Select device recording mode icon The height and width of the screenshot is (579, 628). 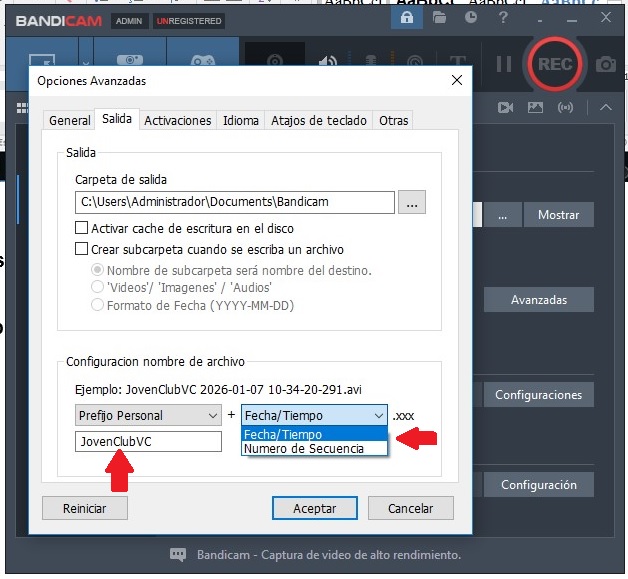point(130,60)
